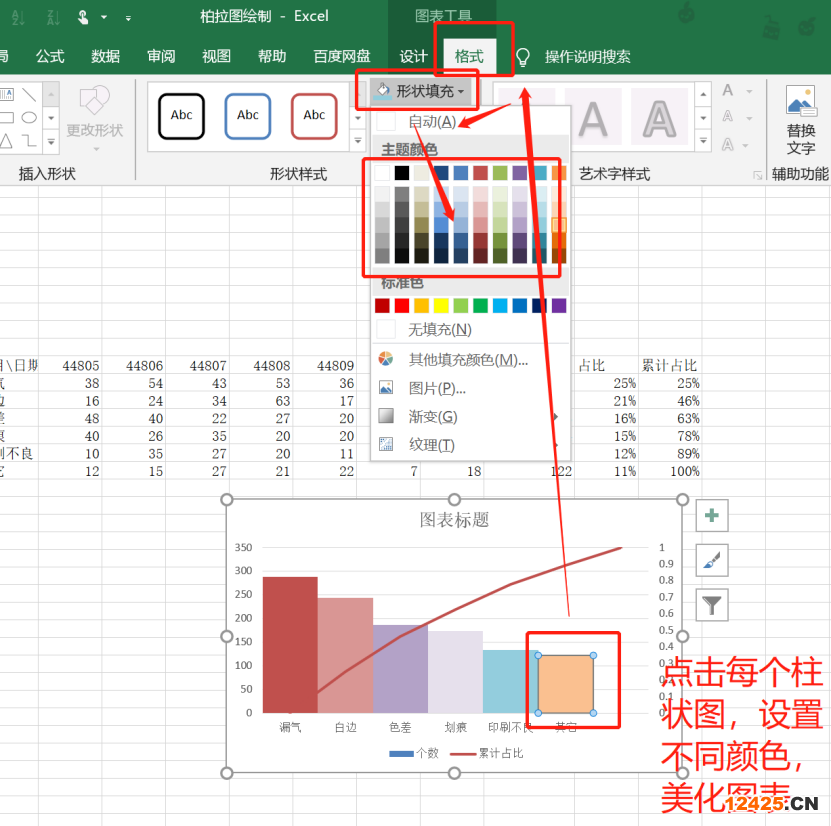Screen dimensions: 831x826
Task: Click the 更改形状 change shape icon
Action: pos(95,102)
